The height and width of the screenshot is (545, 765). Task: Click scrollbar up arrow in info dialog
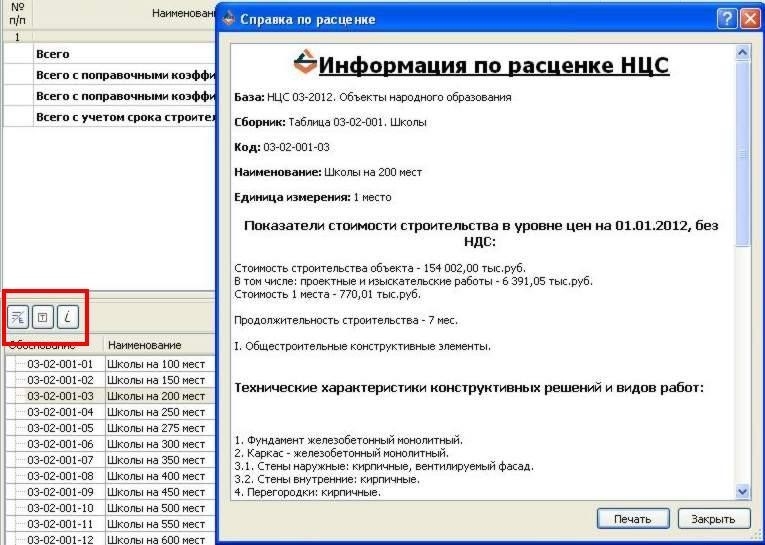tap(742, 51)
